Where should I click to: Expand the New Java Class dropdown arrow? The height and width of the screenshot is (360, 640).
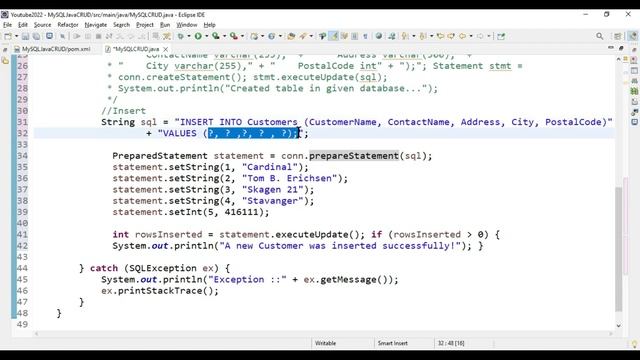(280, 36)
